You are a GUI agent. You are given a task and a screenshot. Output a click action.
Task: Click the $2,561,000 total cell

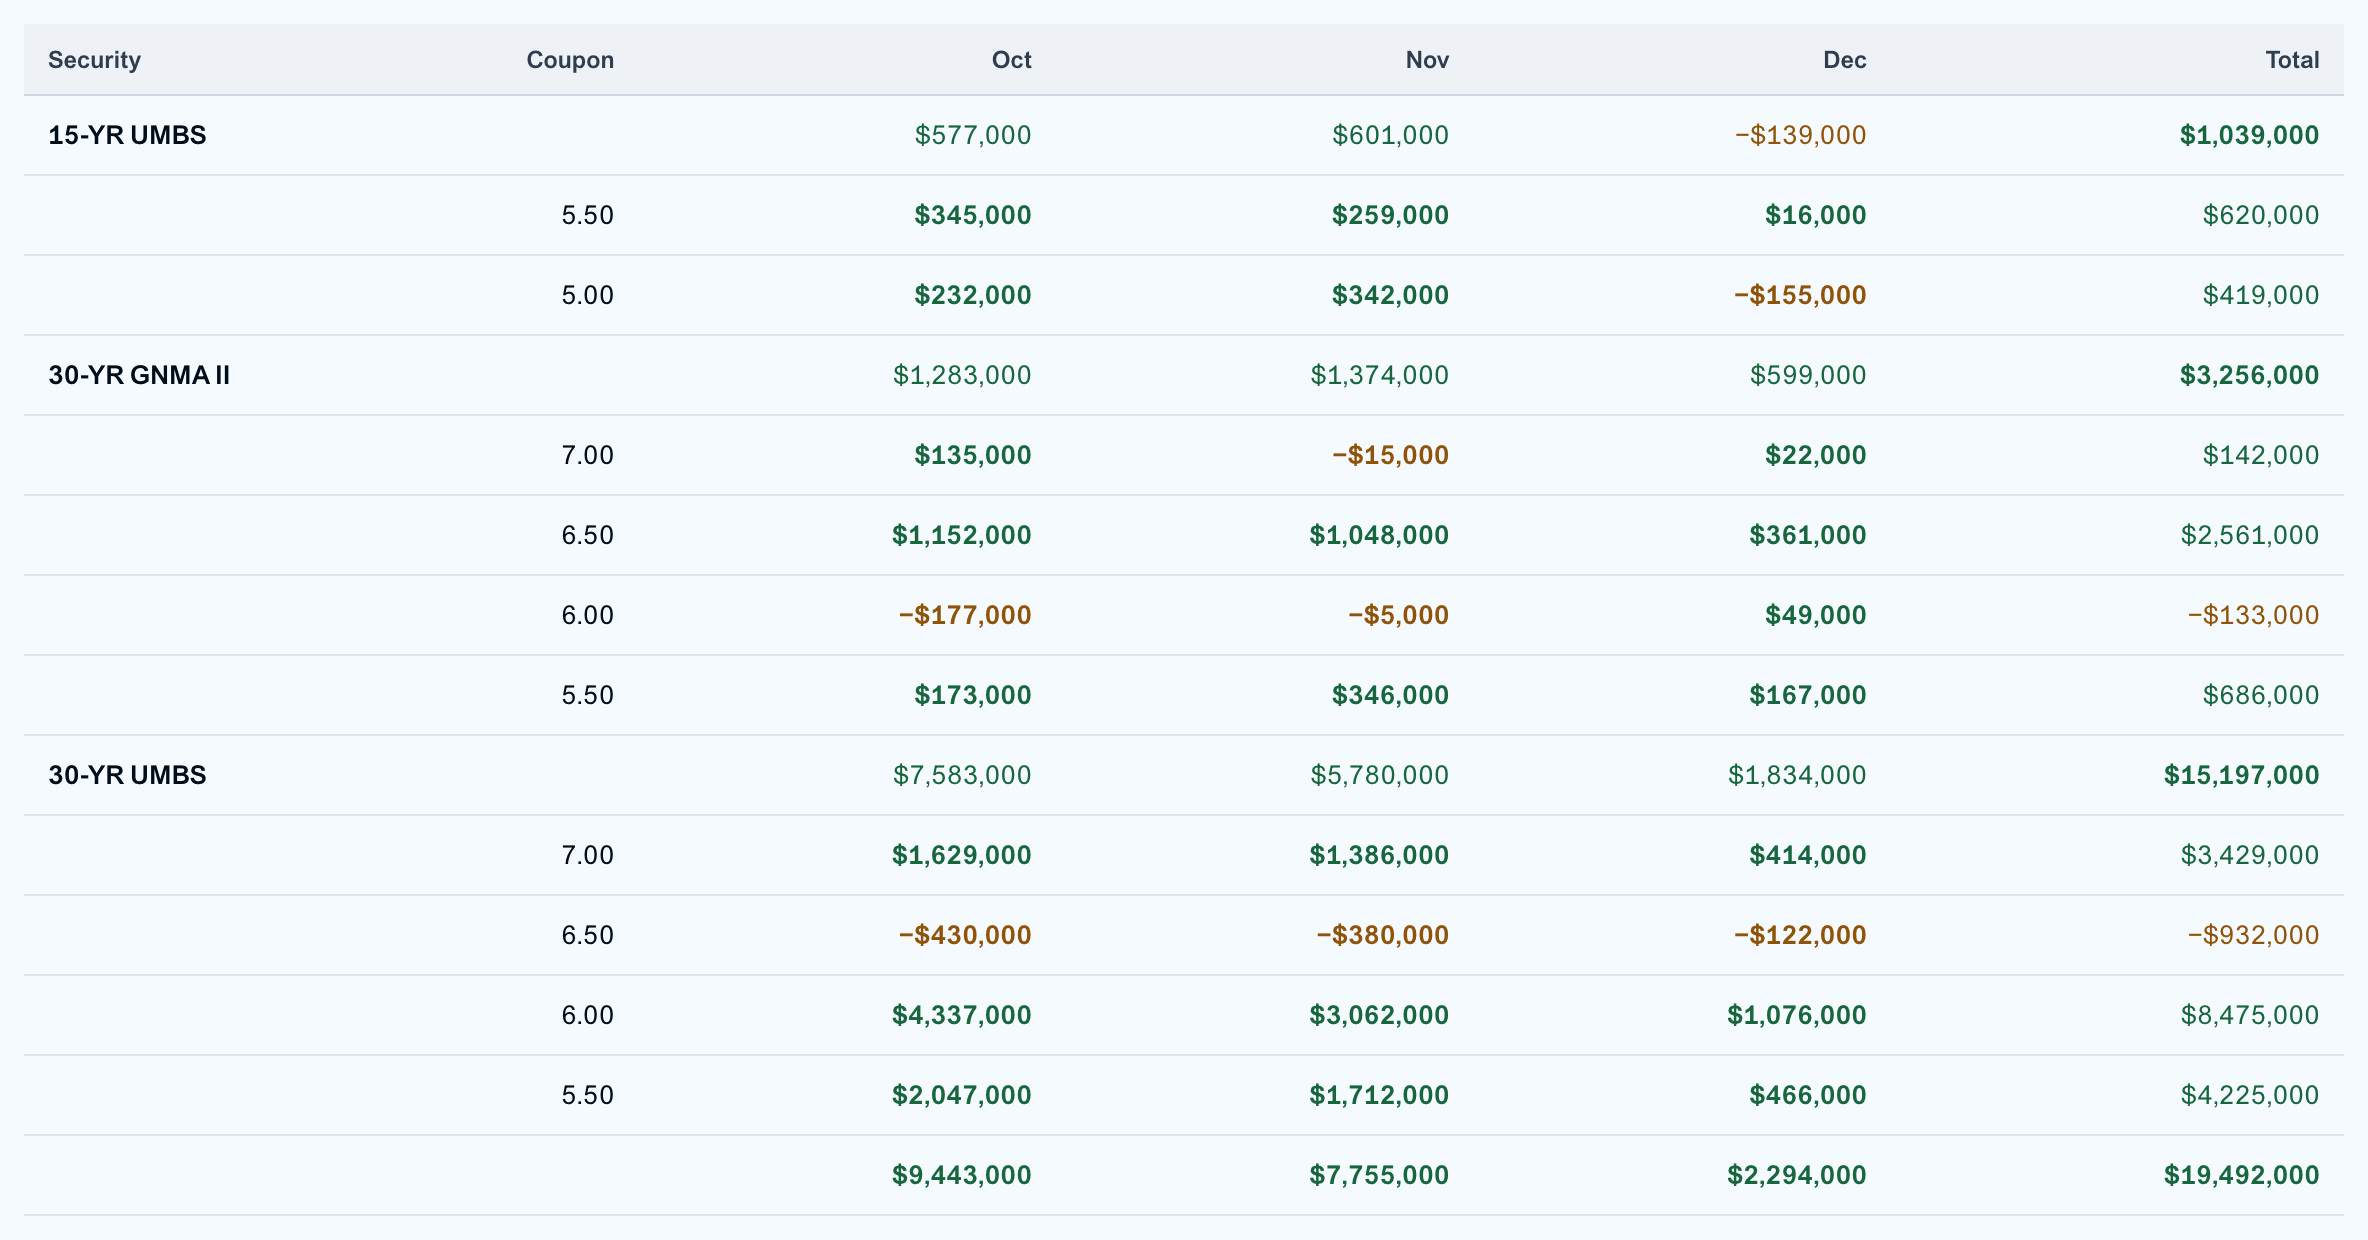coord(2249,535)
